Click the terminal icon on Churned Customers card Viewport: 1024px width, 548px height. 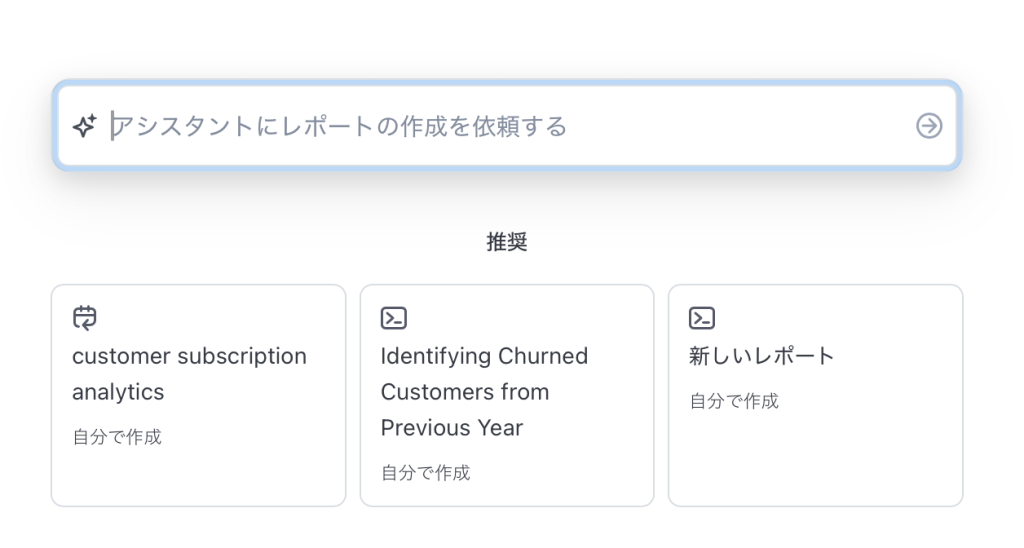394,318
